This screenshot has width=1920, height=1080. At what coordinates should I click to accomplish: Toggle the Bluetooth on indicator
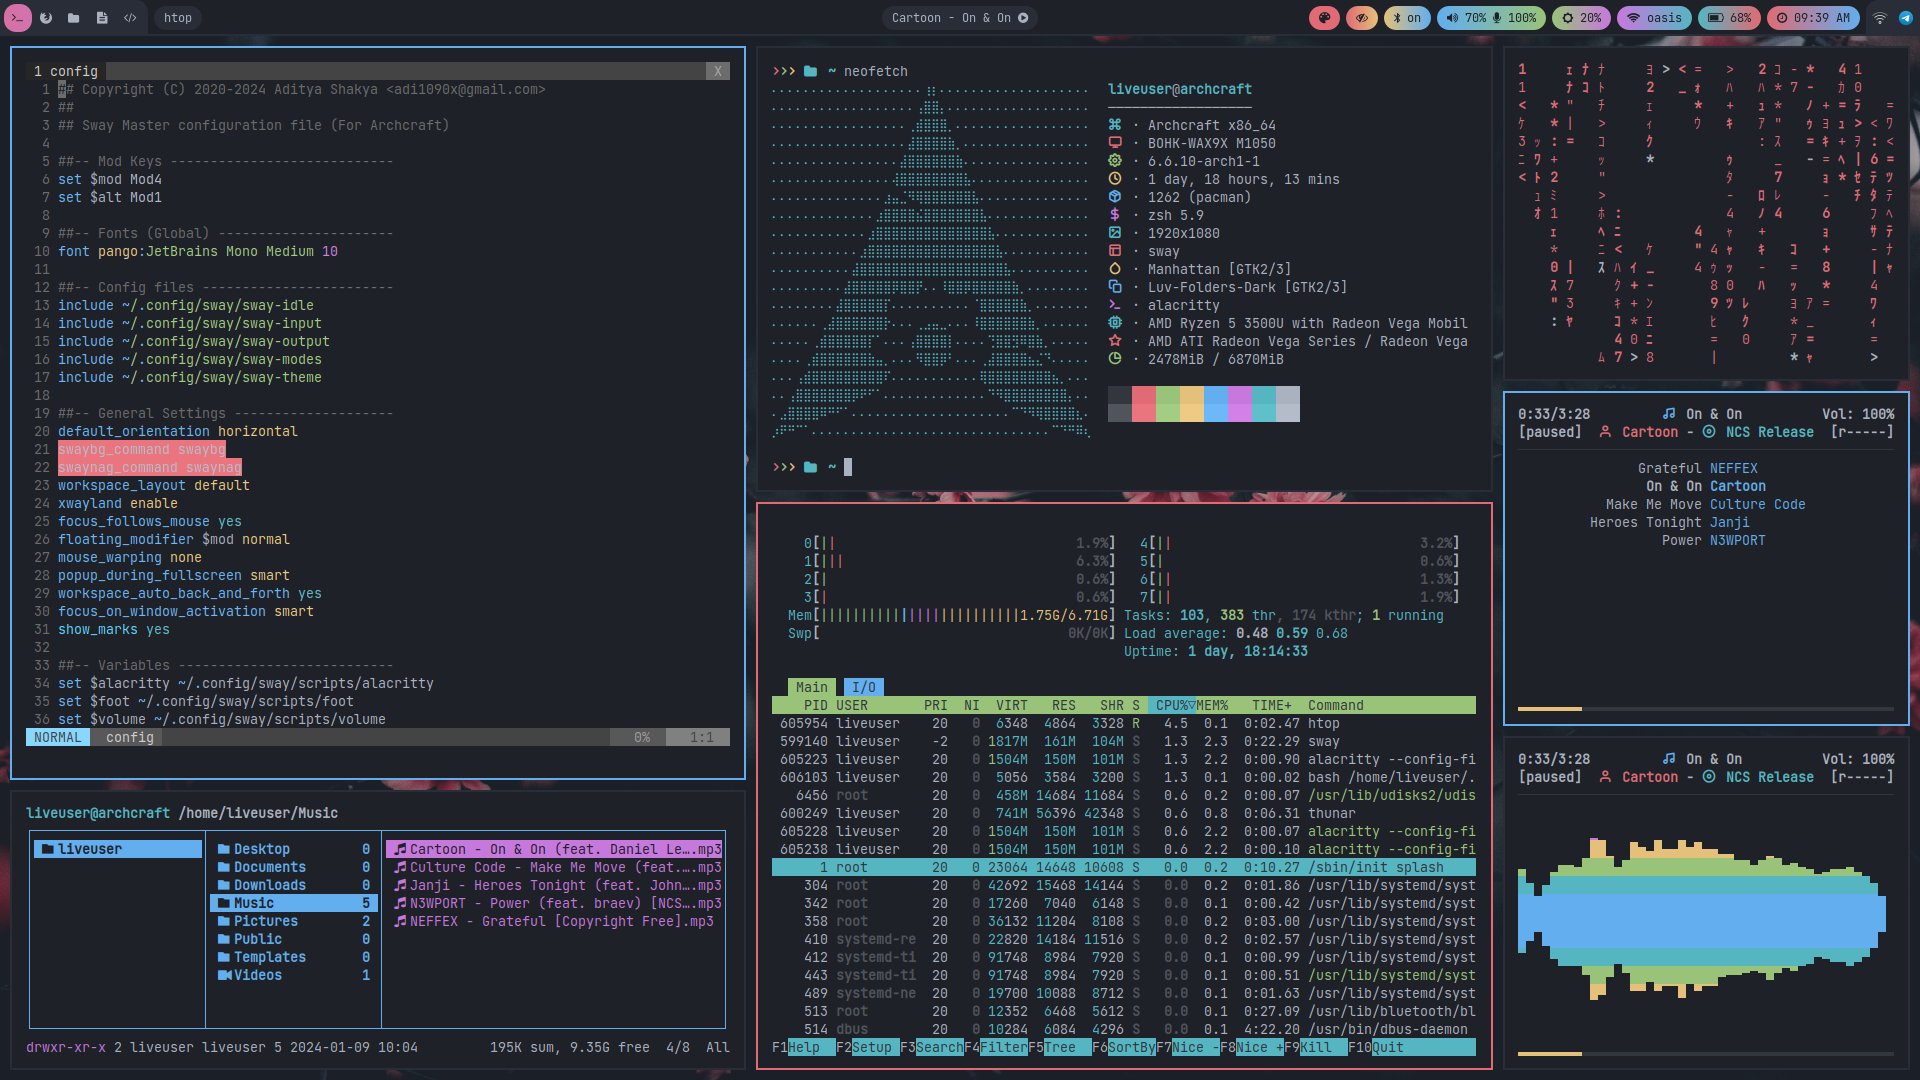click(x=1407, y=18)
